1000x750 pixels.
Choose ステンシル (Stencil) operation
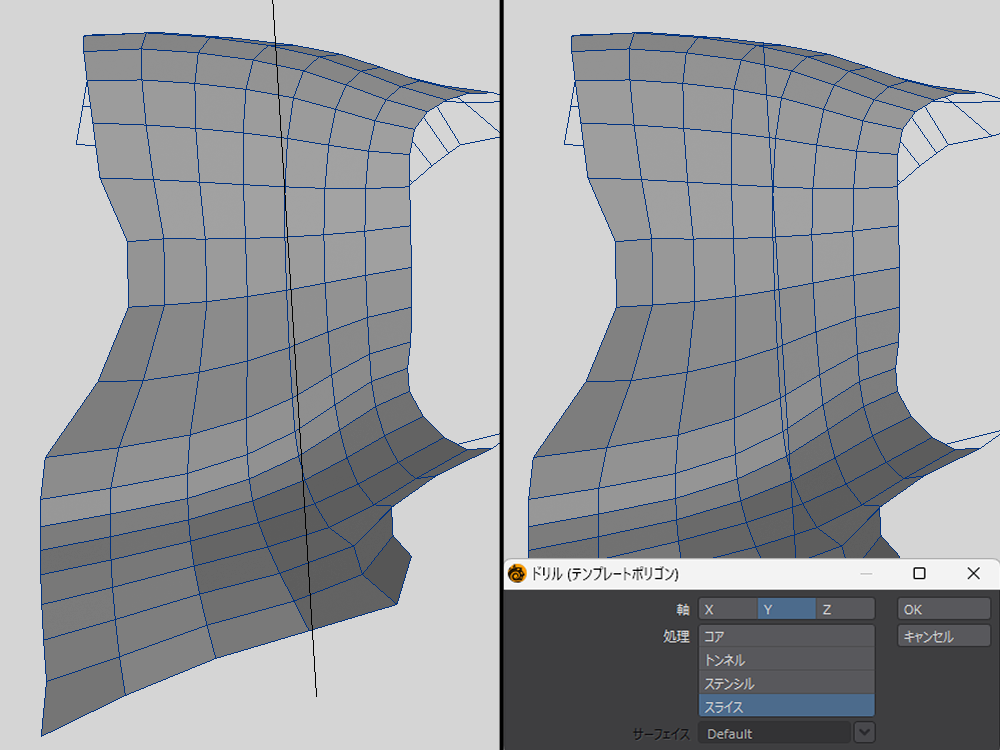(786, 684)
